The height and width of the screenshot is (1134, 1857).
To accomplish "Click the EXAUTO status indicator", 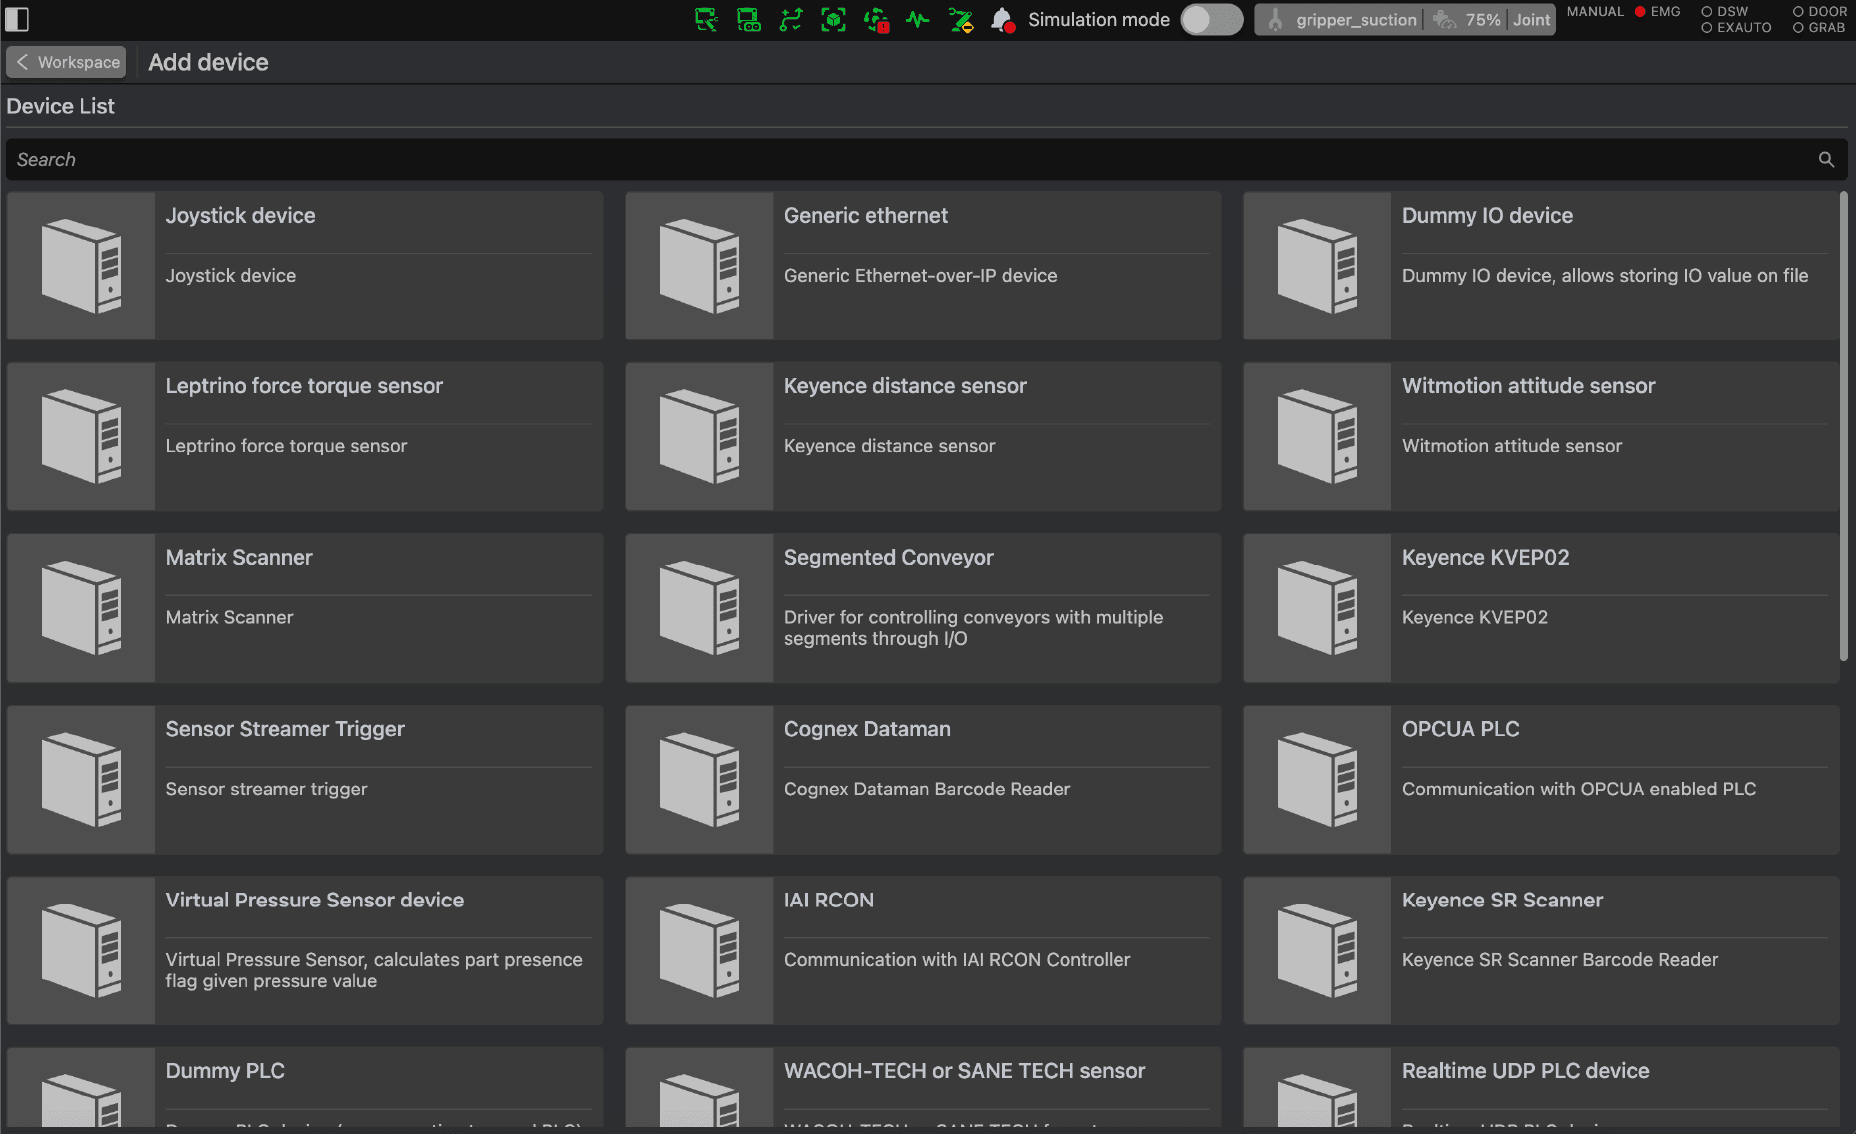I will click(1736, 28).
